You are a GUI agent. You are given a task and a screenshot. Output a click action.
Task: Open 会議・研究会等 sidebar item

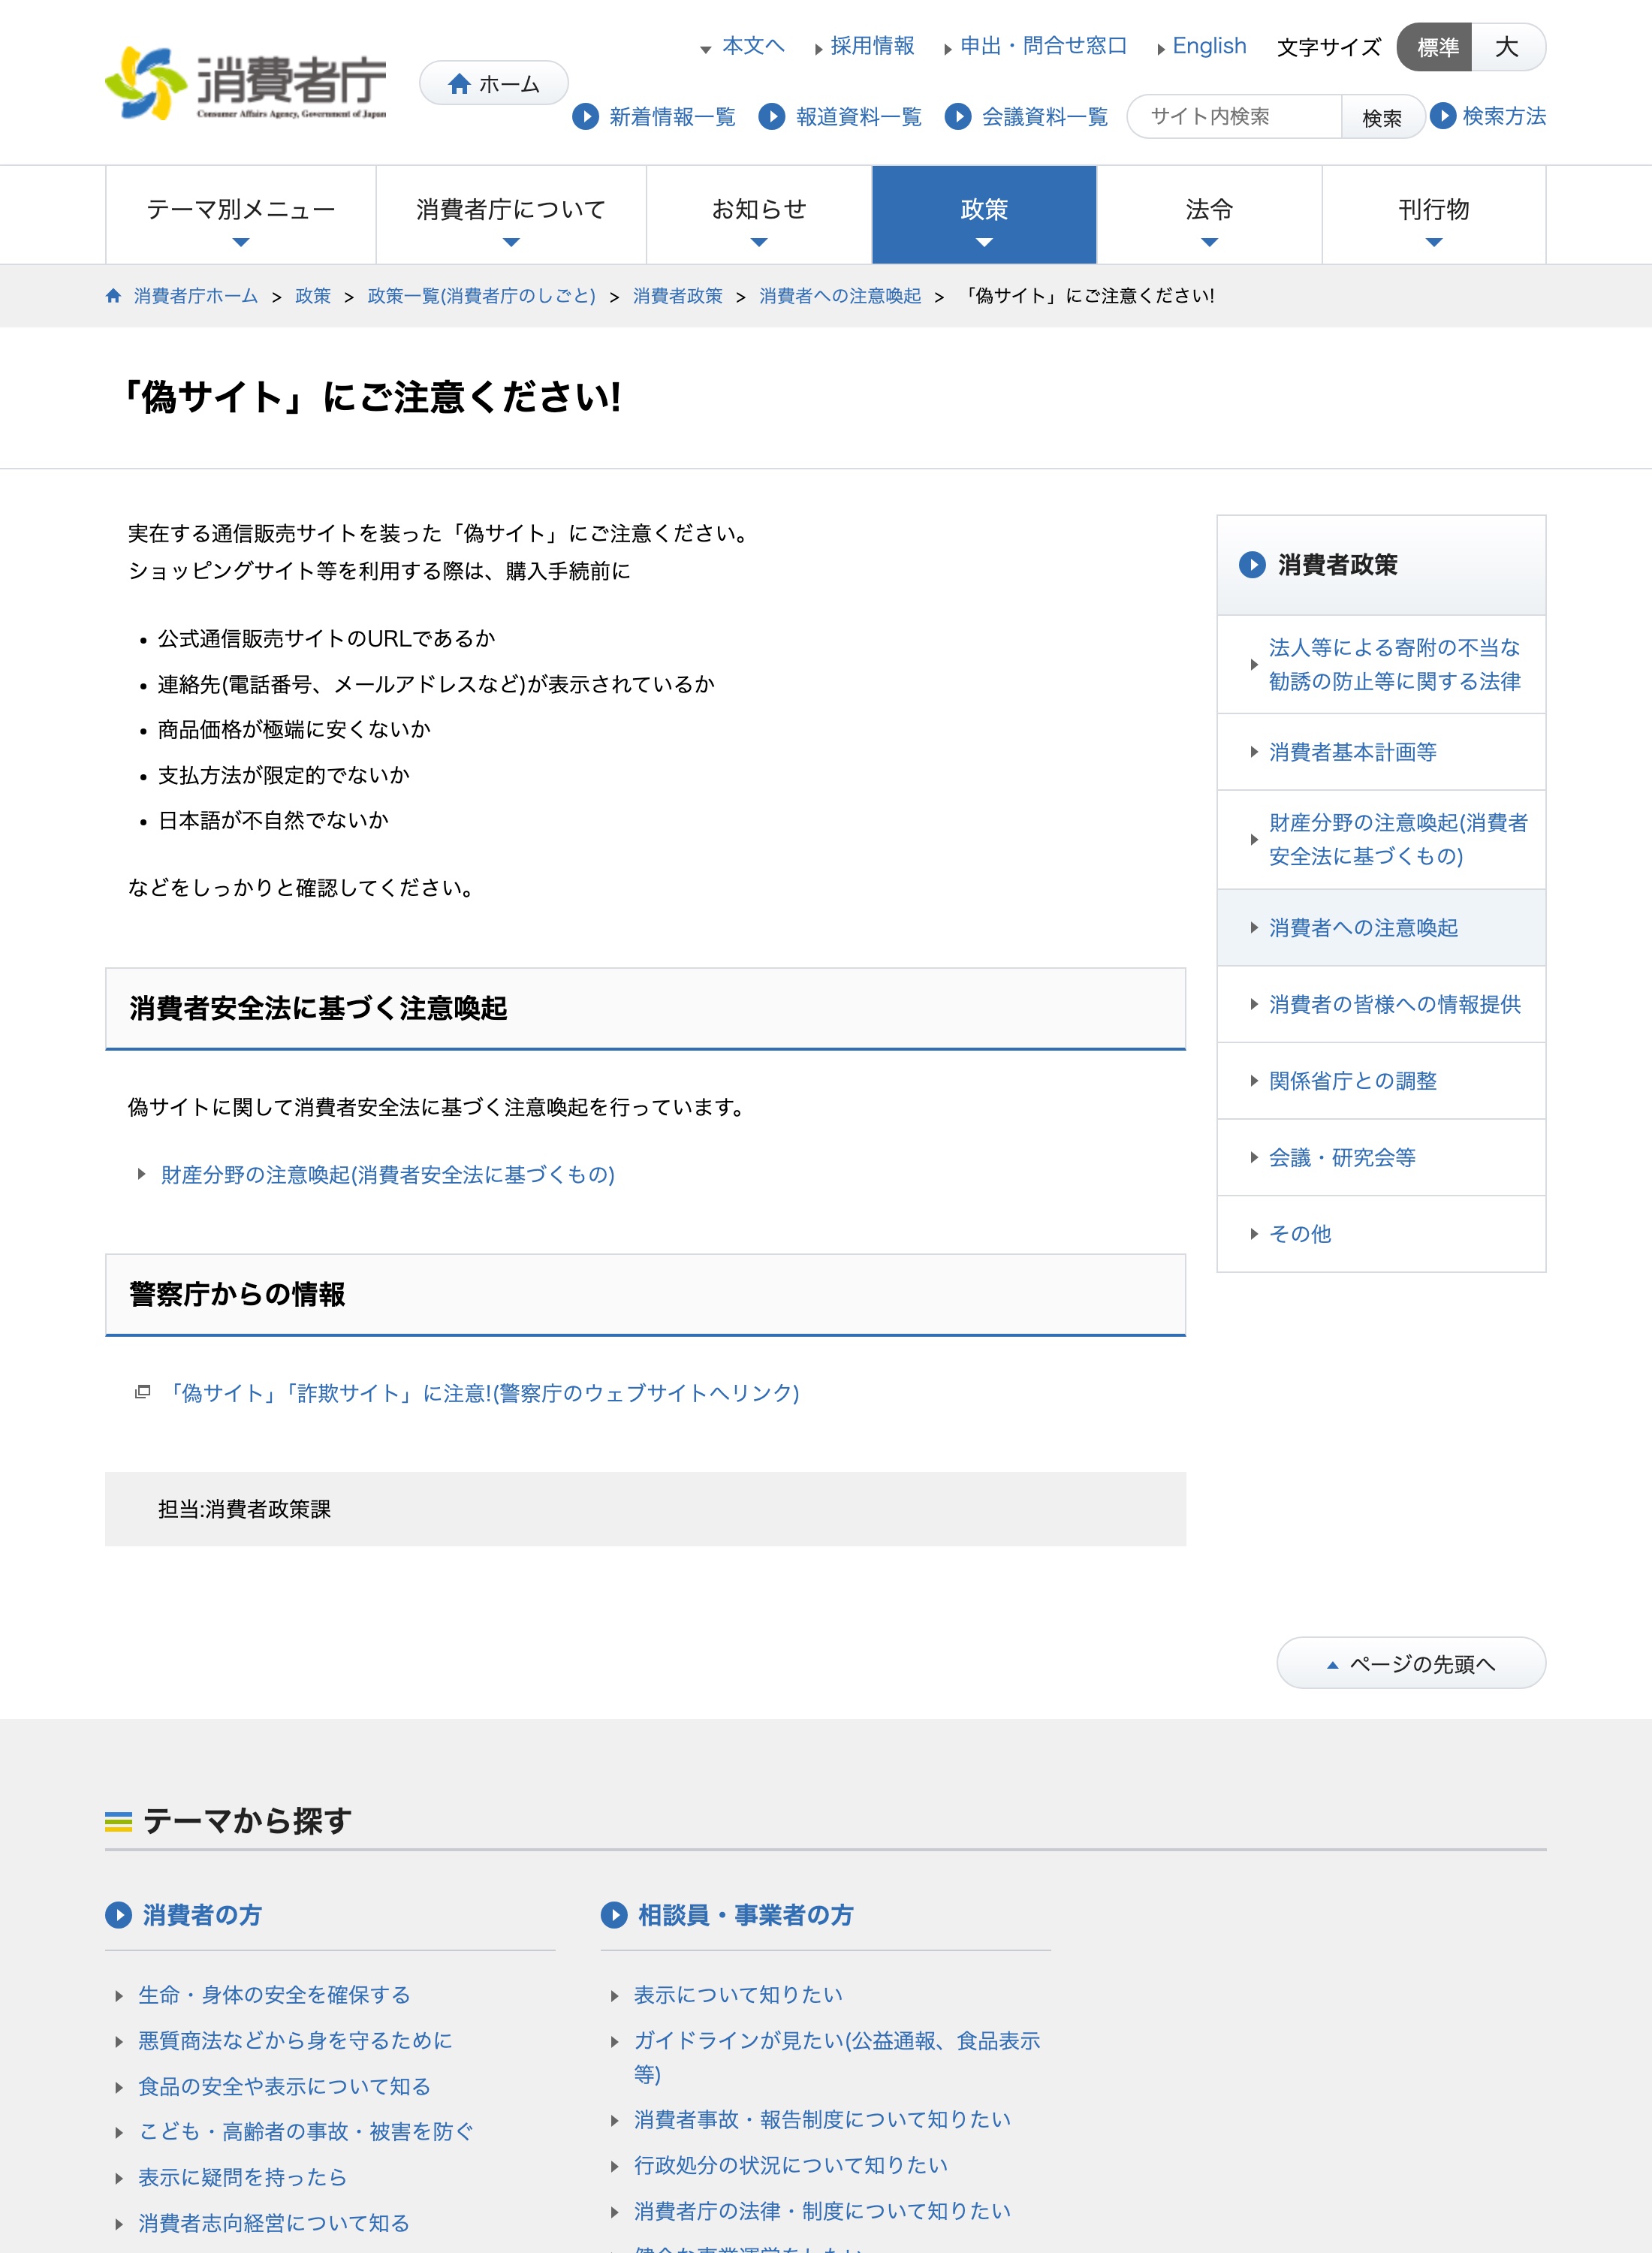coord(1381,1157)
